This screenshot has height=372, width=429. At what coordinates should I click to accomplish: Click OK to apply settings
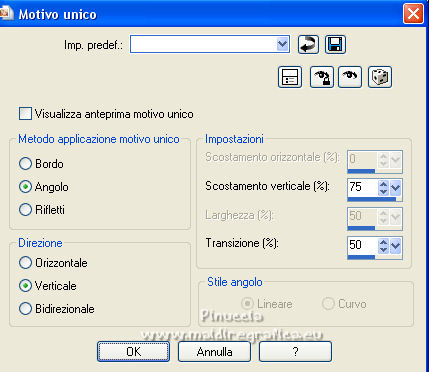click(x=133, y=352)
